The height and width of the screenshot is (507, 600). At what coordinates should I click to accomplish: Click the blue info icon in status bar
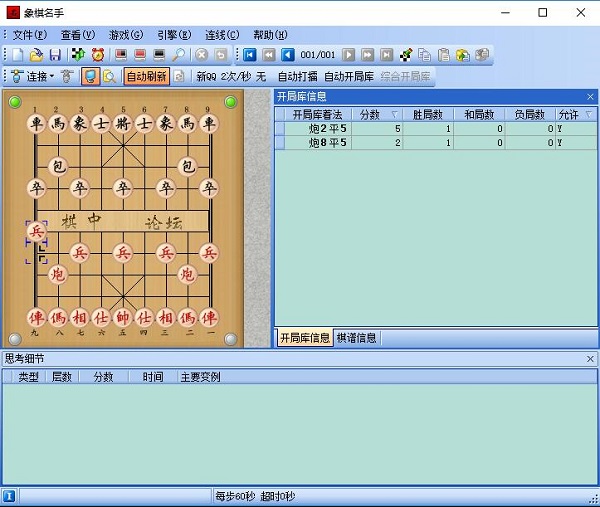pyautogui.click(x=10, y=496)
